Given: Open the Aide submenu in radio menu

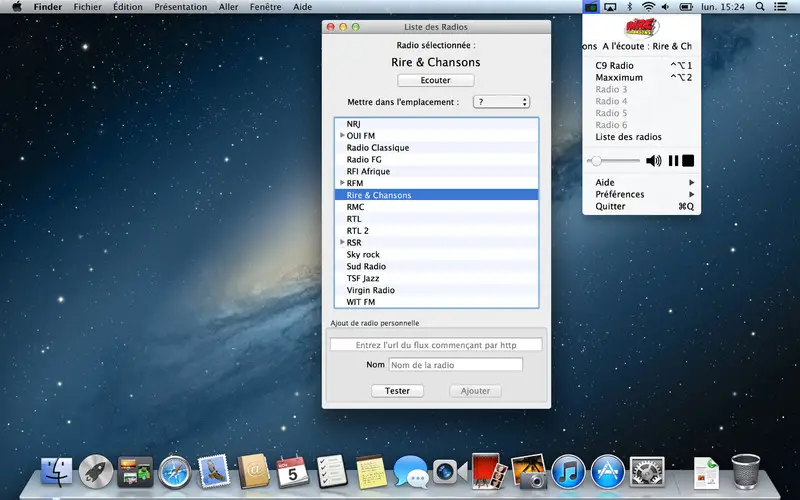Looking at the screenshot, I should point(641,182).
